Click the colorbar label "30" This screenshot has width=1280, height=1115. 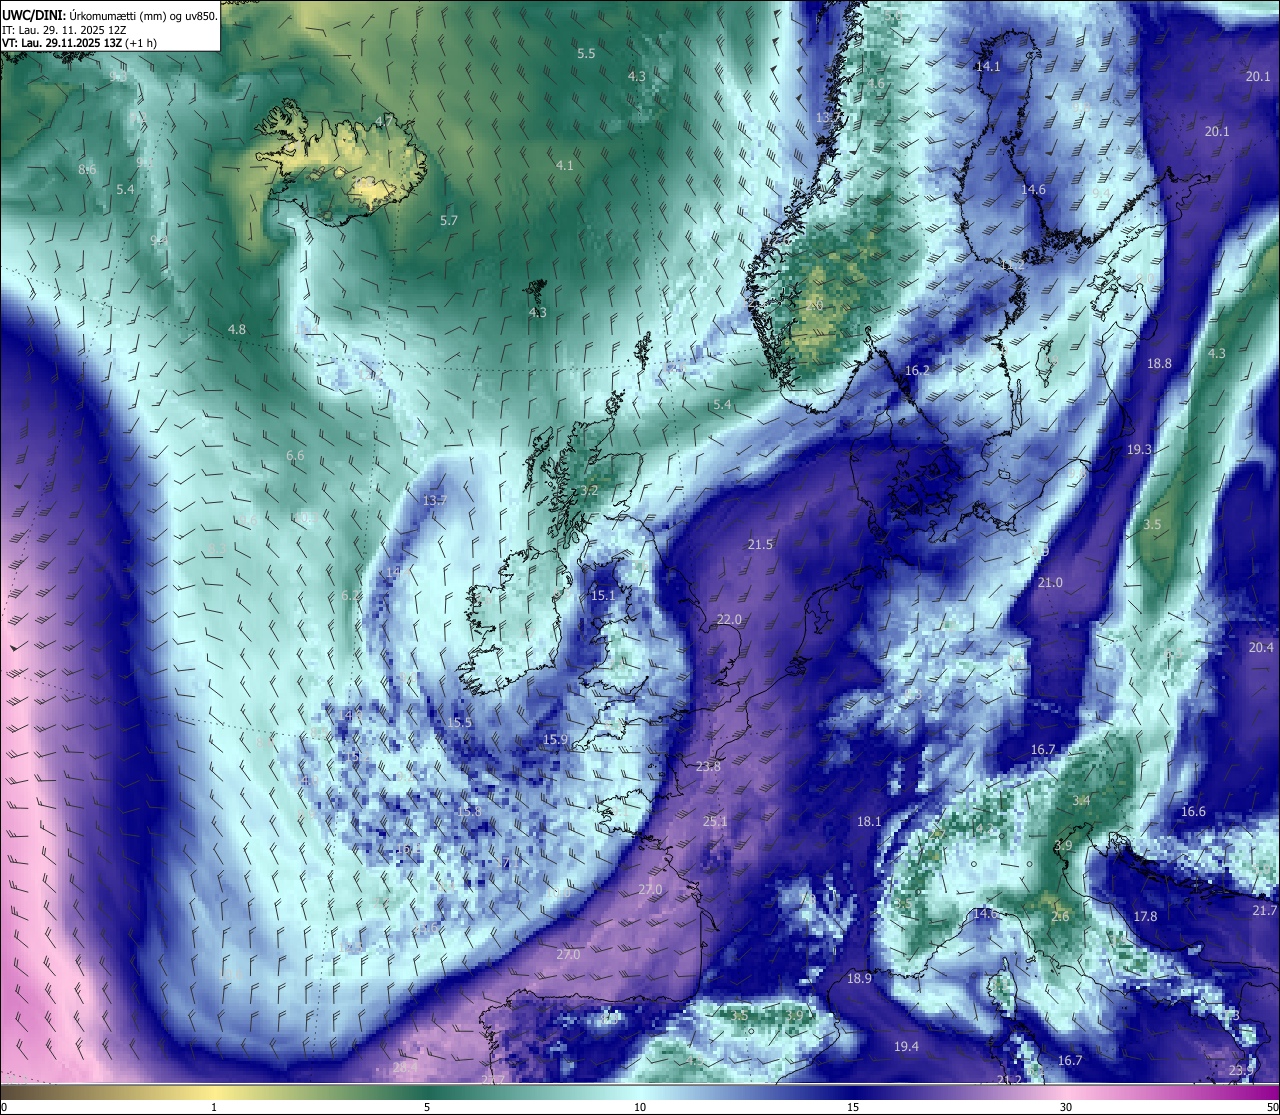pyautogui.click(x=1066, y=1106)
